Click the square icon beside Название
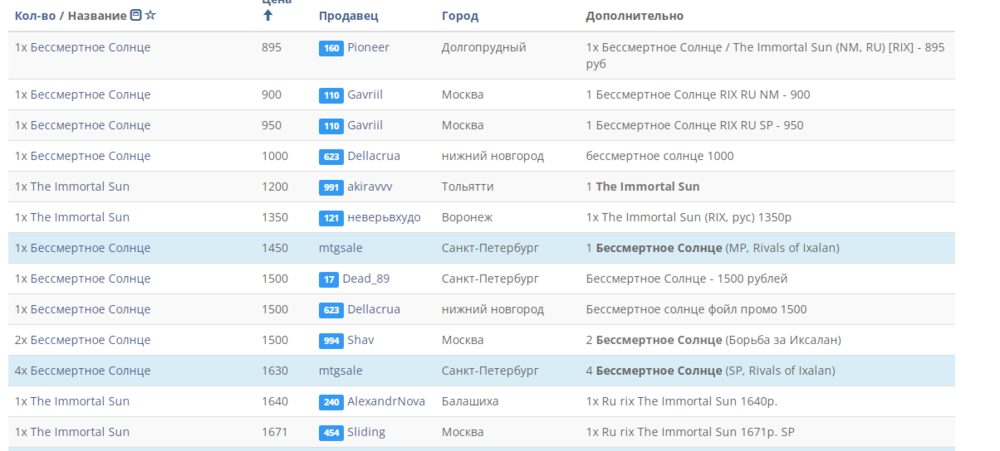Viewport: 1000px width, 451px height. pos(136,16)
